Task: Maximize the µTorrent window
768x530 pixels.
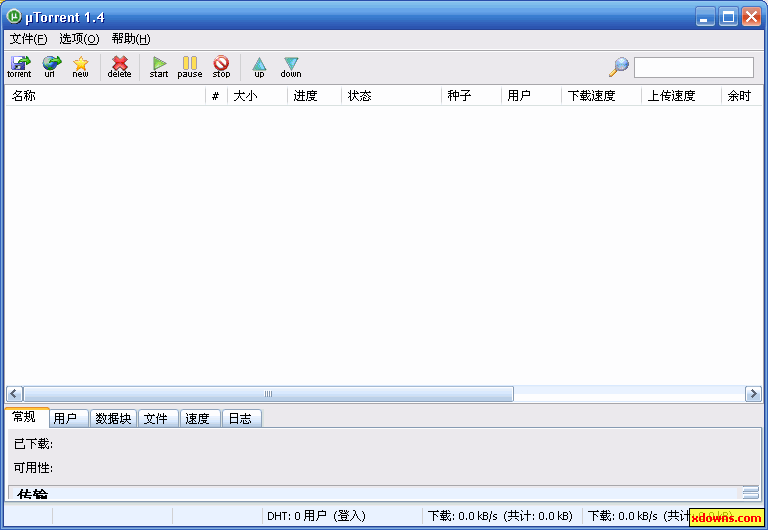Action: click(x=728, y=17)
